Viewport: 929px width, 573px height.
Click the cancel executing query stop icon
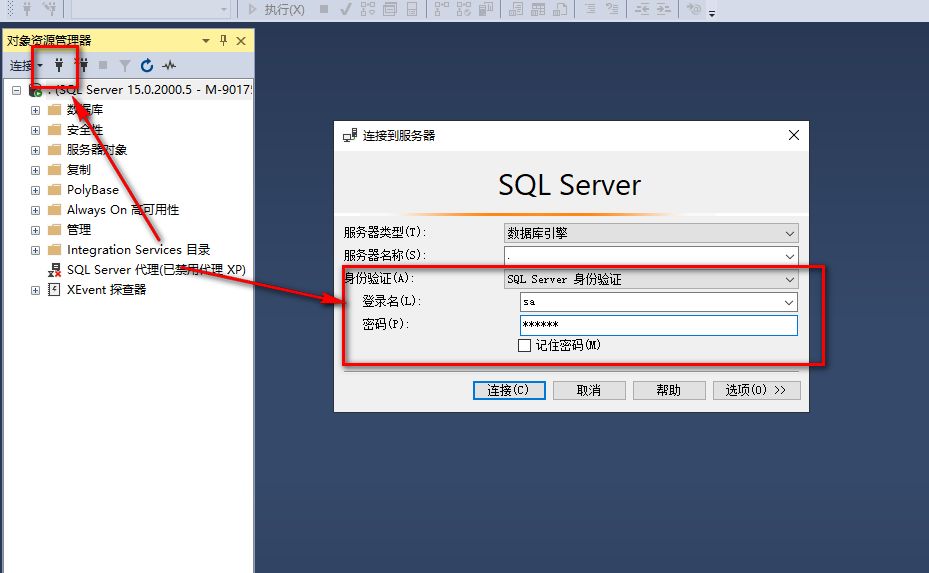pos(323,9)
